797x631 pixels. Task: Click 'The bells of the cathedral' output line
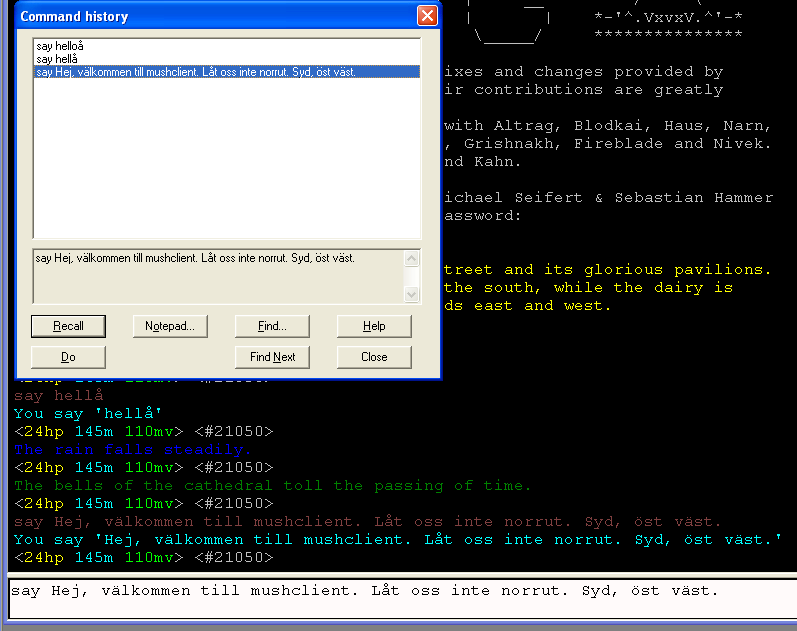point(272,486)
